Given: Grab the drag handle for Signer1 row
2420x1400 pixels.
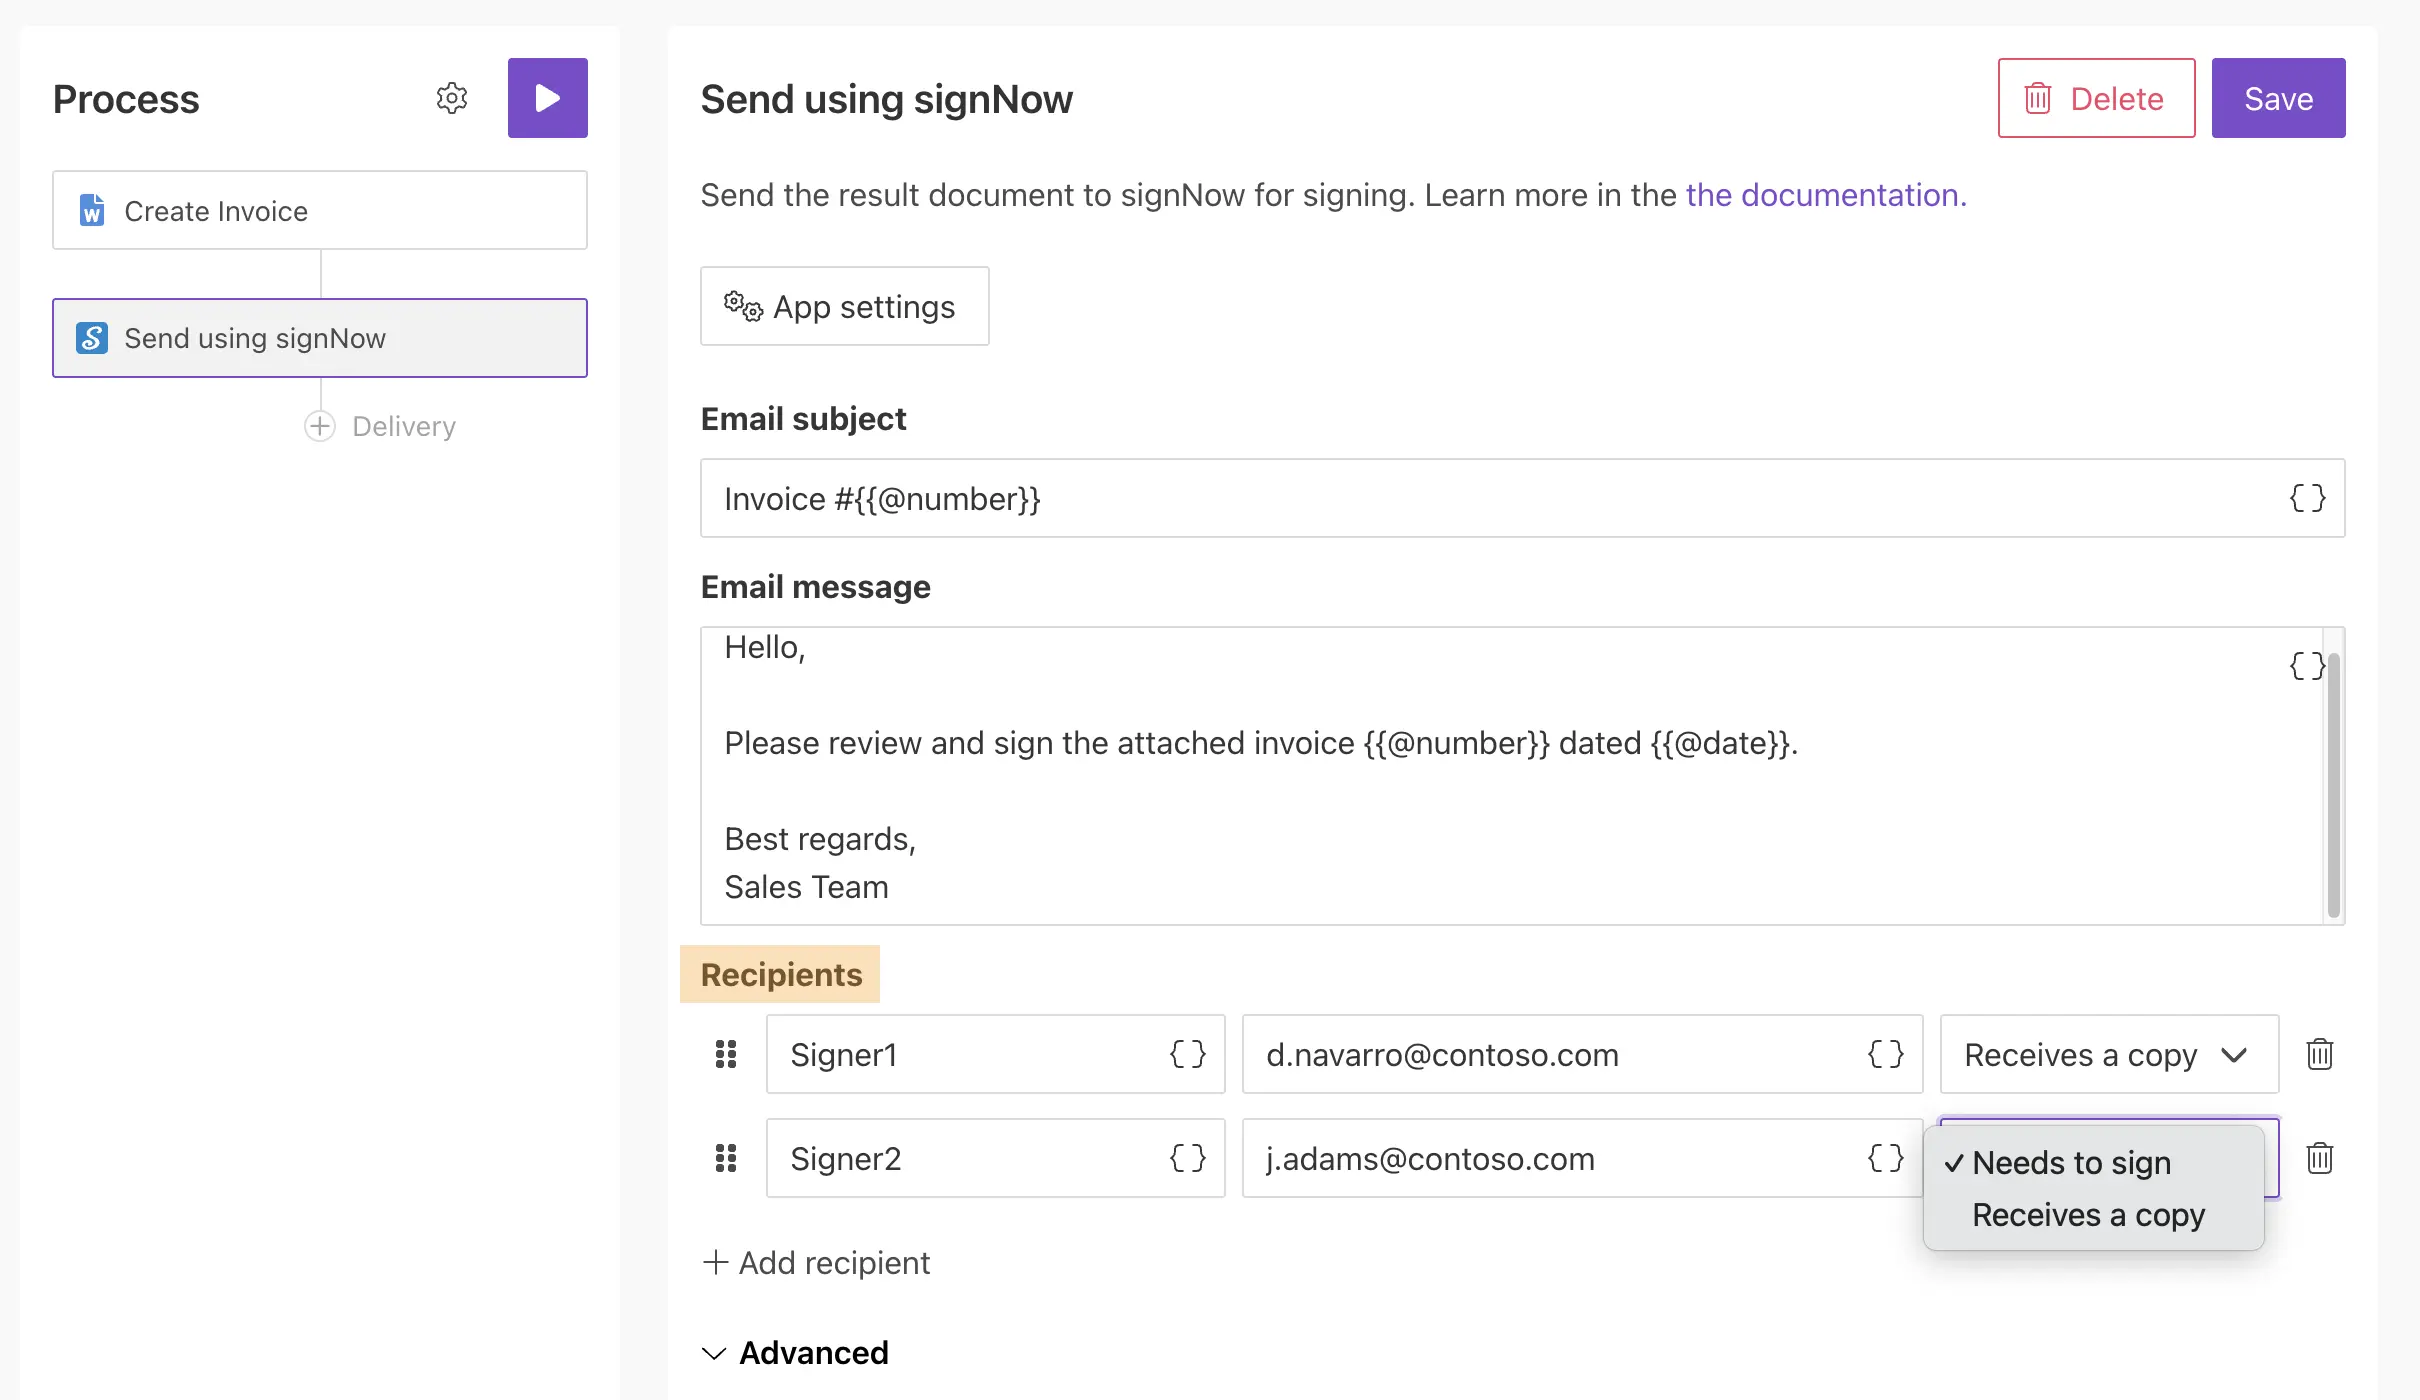Looking at the screenshot, I should tap(726, 1054).
